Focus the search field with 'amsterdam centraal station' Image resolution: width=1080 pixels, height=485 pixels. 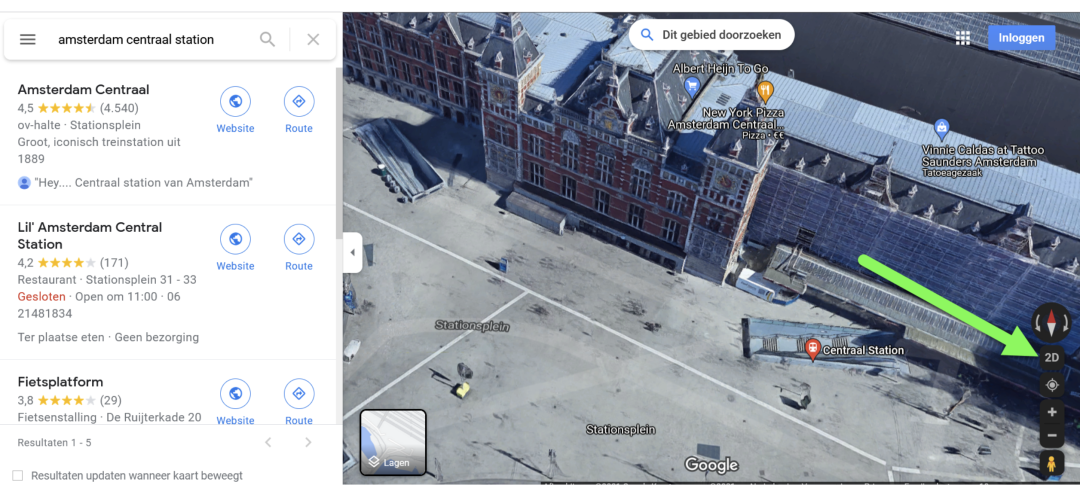(136, 39)
